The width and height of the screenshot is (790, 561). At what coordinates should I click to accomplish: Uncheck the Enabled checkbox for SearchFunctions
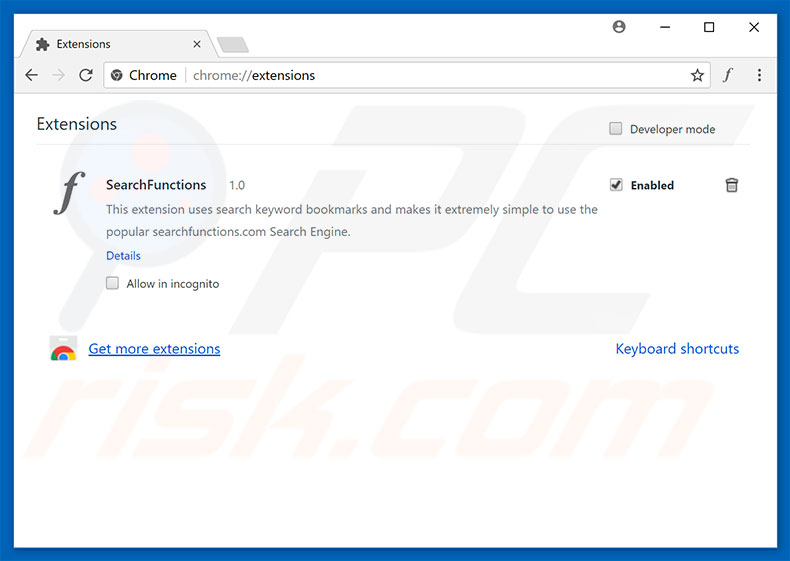[616, 185]
